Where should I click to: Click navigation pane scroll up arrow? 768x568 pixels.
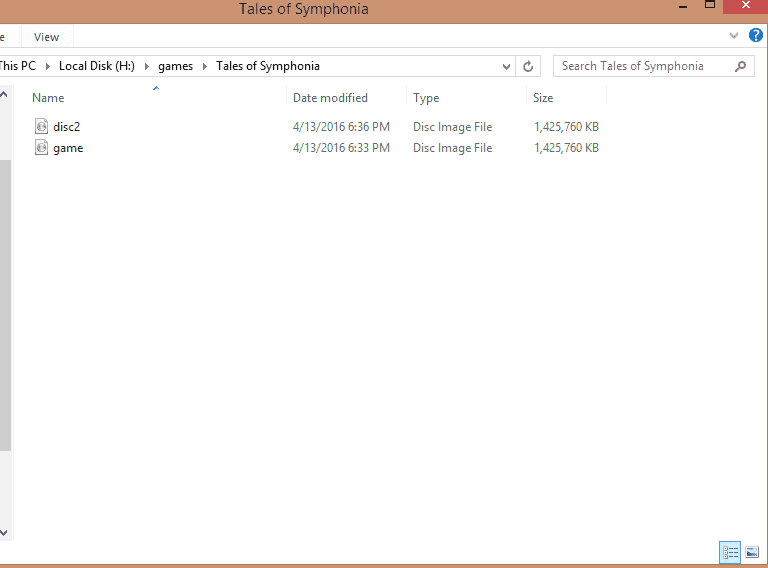4,95
